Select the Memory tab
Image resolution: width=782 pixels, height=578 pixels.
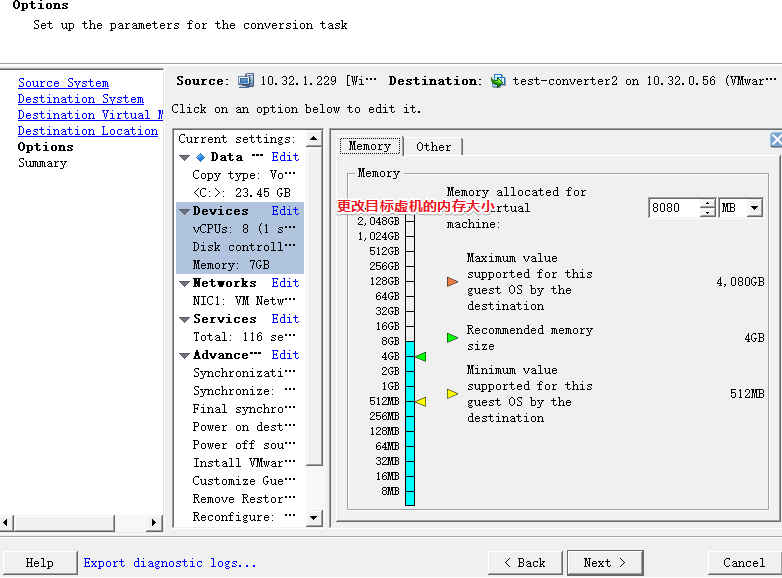[x=370, y=146]
